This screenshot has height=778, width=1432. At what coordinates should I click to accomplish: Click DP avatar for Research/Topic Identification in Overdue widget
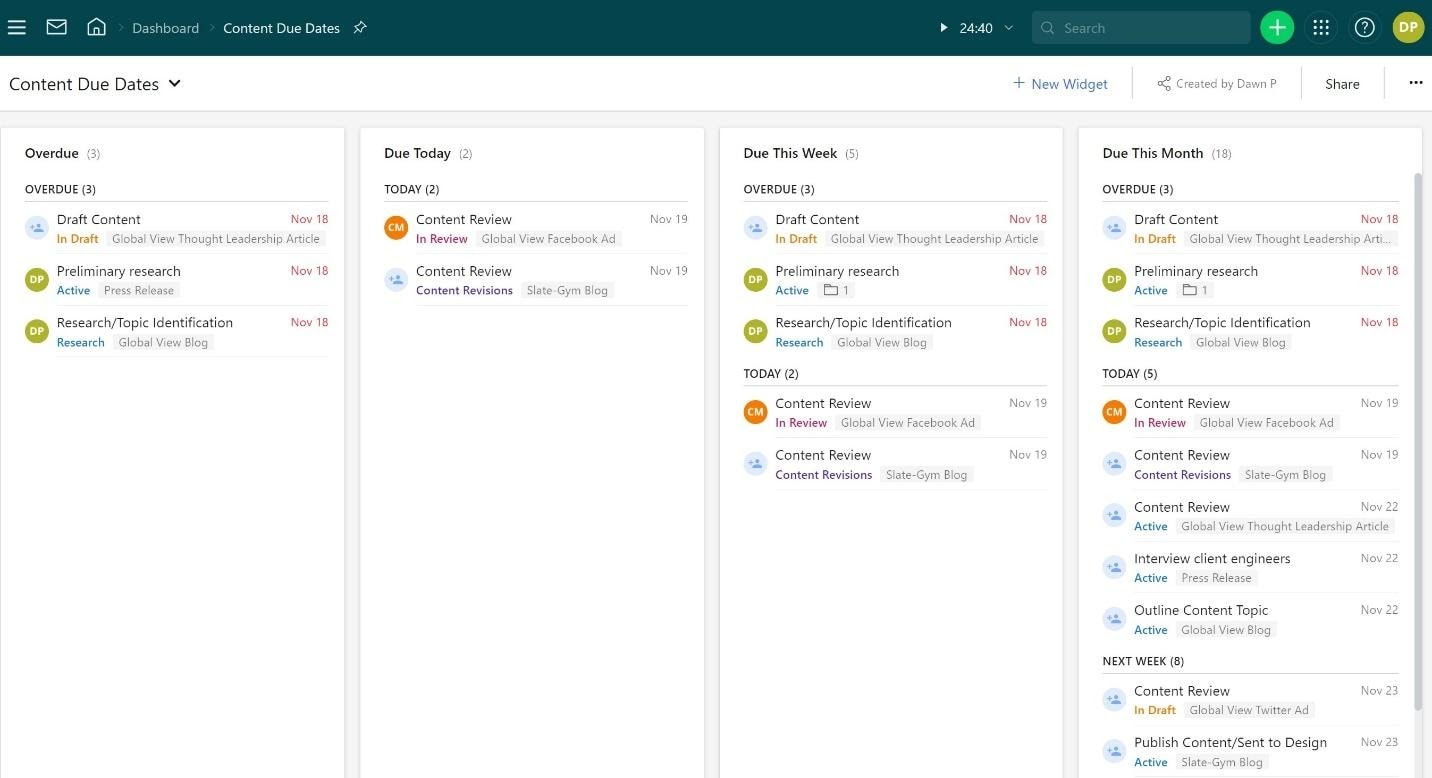click(37, 332)
